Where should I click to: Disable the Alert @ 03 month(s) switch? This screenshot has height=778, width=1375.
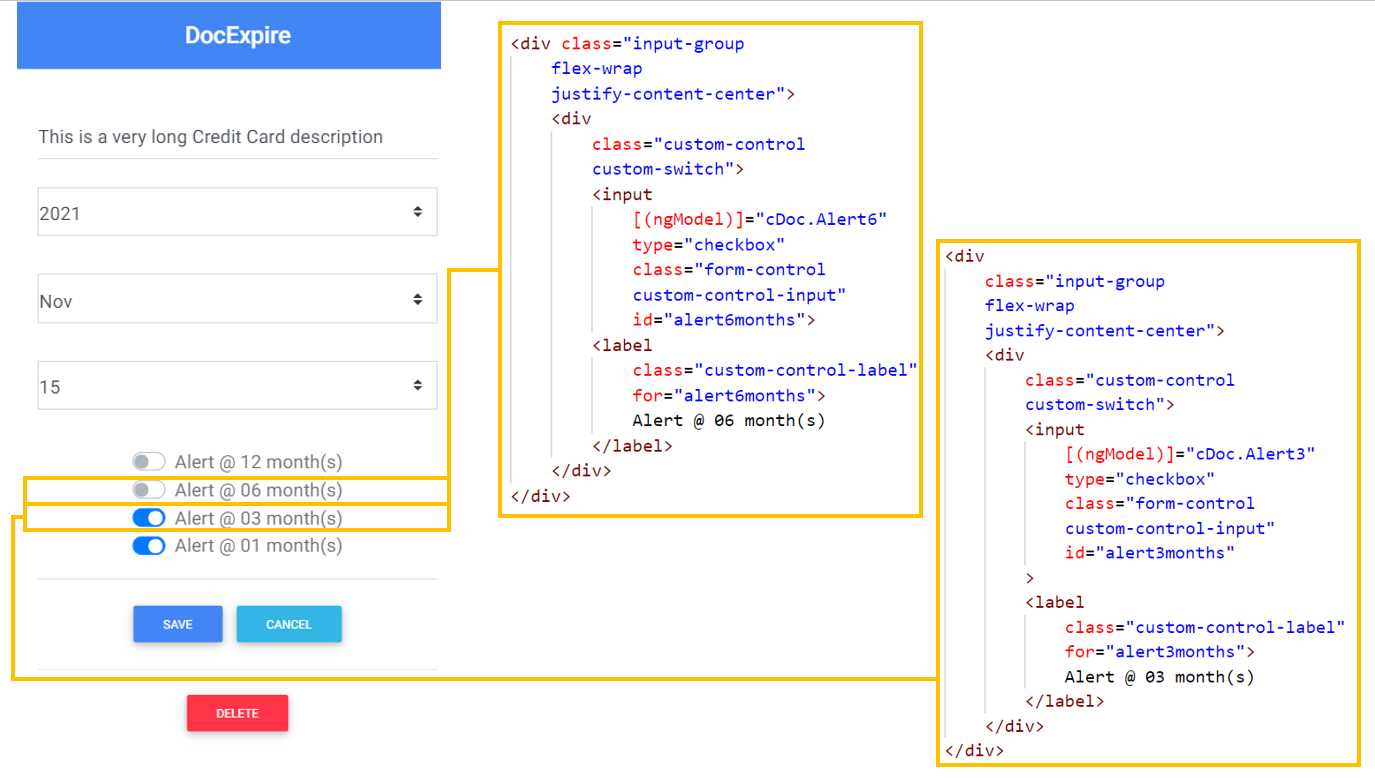click(149, 518)
